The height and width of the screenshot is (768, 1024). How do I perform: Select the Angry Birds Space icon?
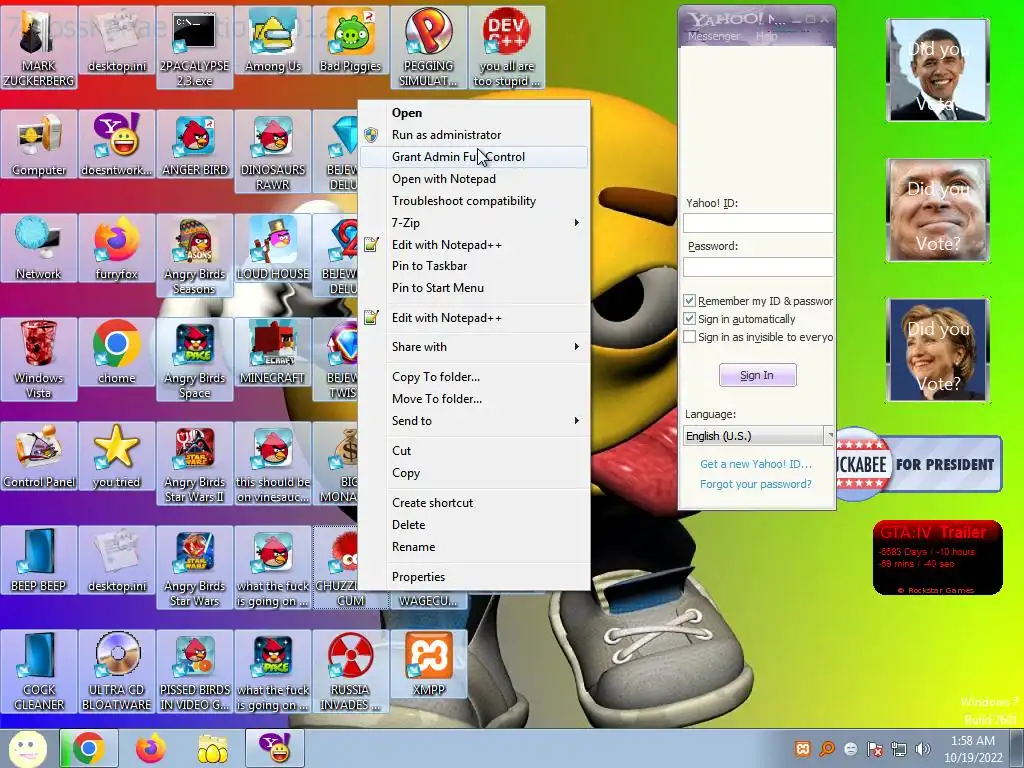tap(195, 359)
